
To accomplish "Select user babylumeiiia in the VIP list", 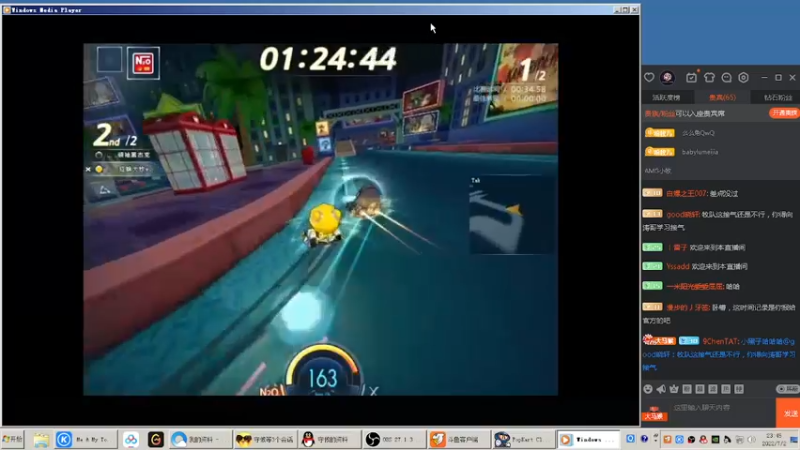I will pyautogui.click(x=699, y=152).
